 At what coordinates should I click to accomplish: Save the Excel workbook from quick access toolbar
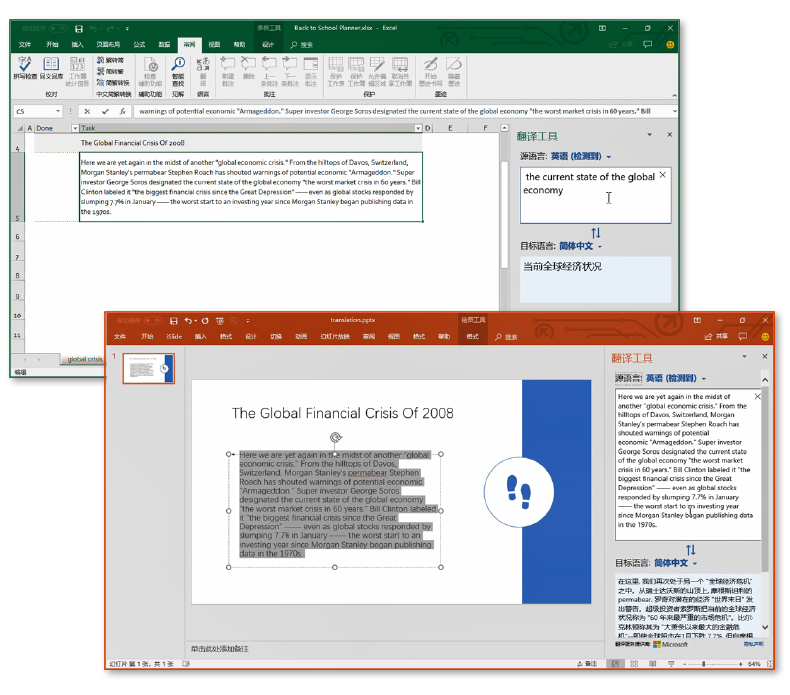point(79,29)
